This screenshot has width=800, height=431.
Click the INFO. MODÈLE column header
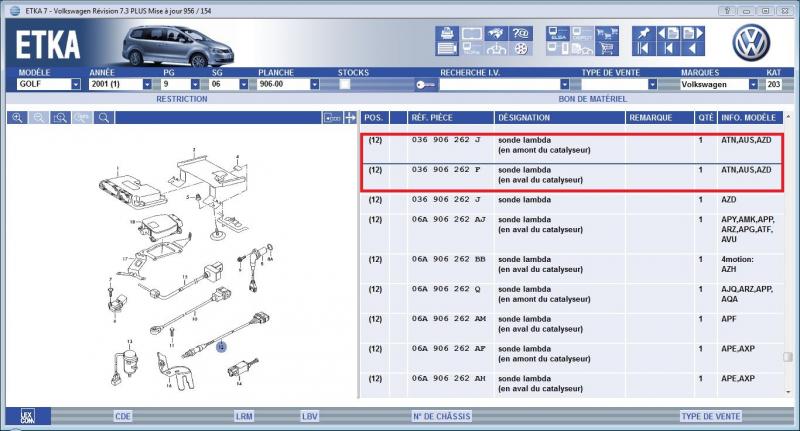click(x=749, y=118)
